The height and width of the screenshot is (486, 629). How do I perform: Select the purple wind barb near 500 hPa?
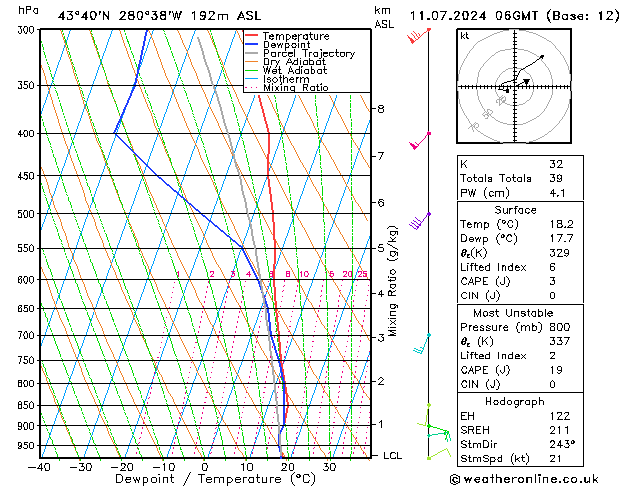pos(420,221)
